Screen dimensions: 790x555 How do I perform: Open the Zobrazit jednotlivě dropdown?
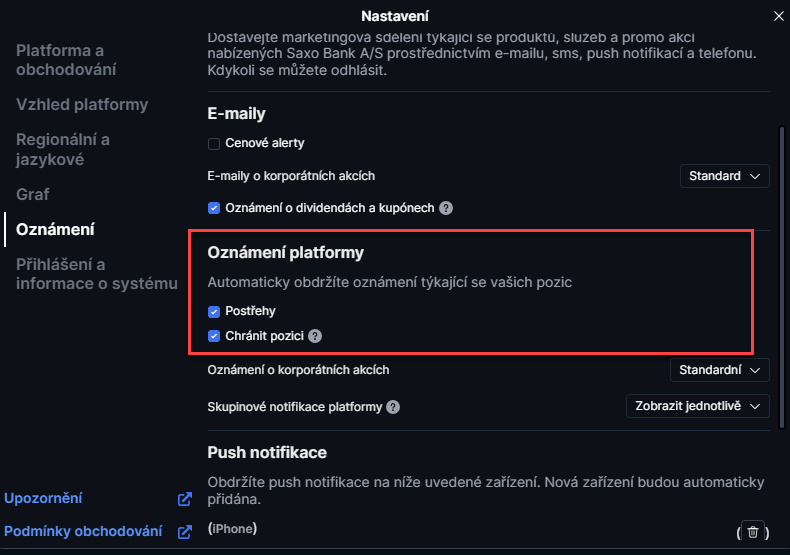(x=697, y=406)
